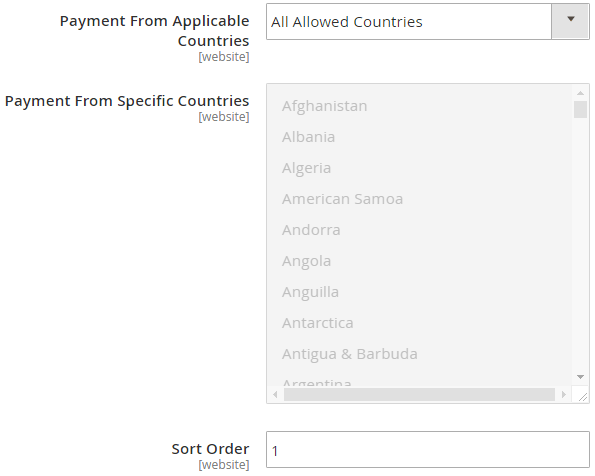Click the vertical scrollbar thumb in country list
This screenshot has width=595, height=476.
coord(580,110)
